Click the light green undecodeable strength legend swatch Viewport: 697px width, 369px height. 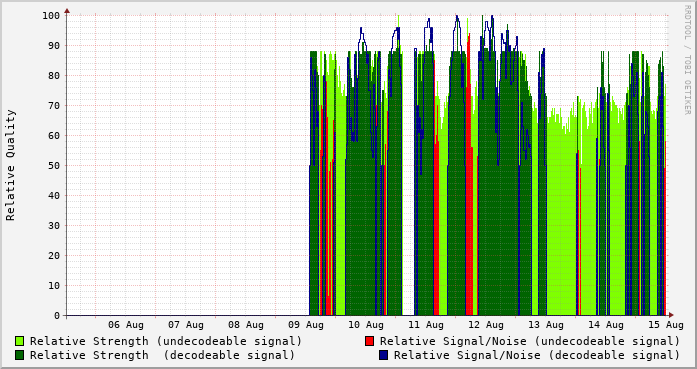[20, 341]
